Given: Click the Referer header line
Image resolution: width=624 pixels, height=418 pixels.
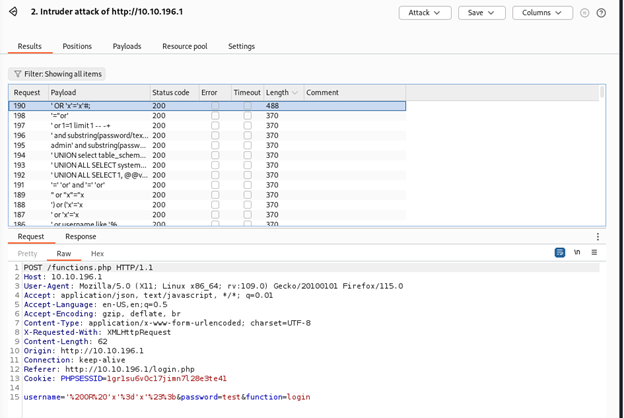Looking at the screenshot, I should 109,369.
